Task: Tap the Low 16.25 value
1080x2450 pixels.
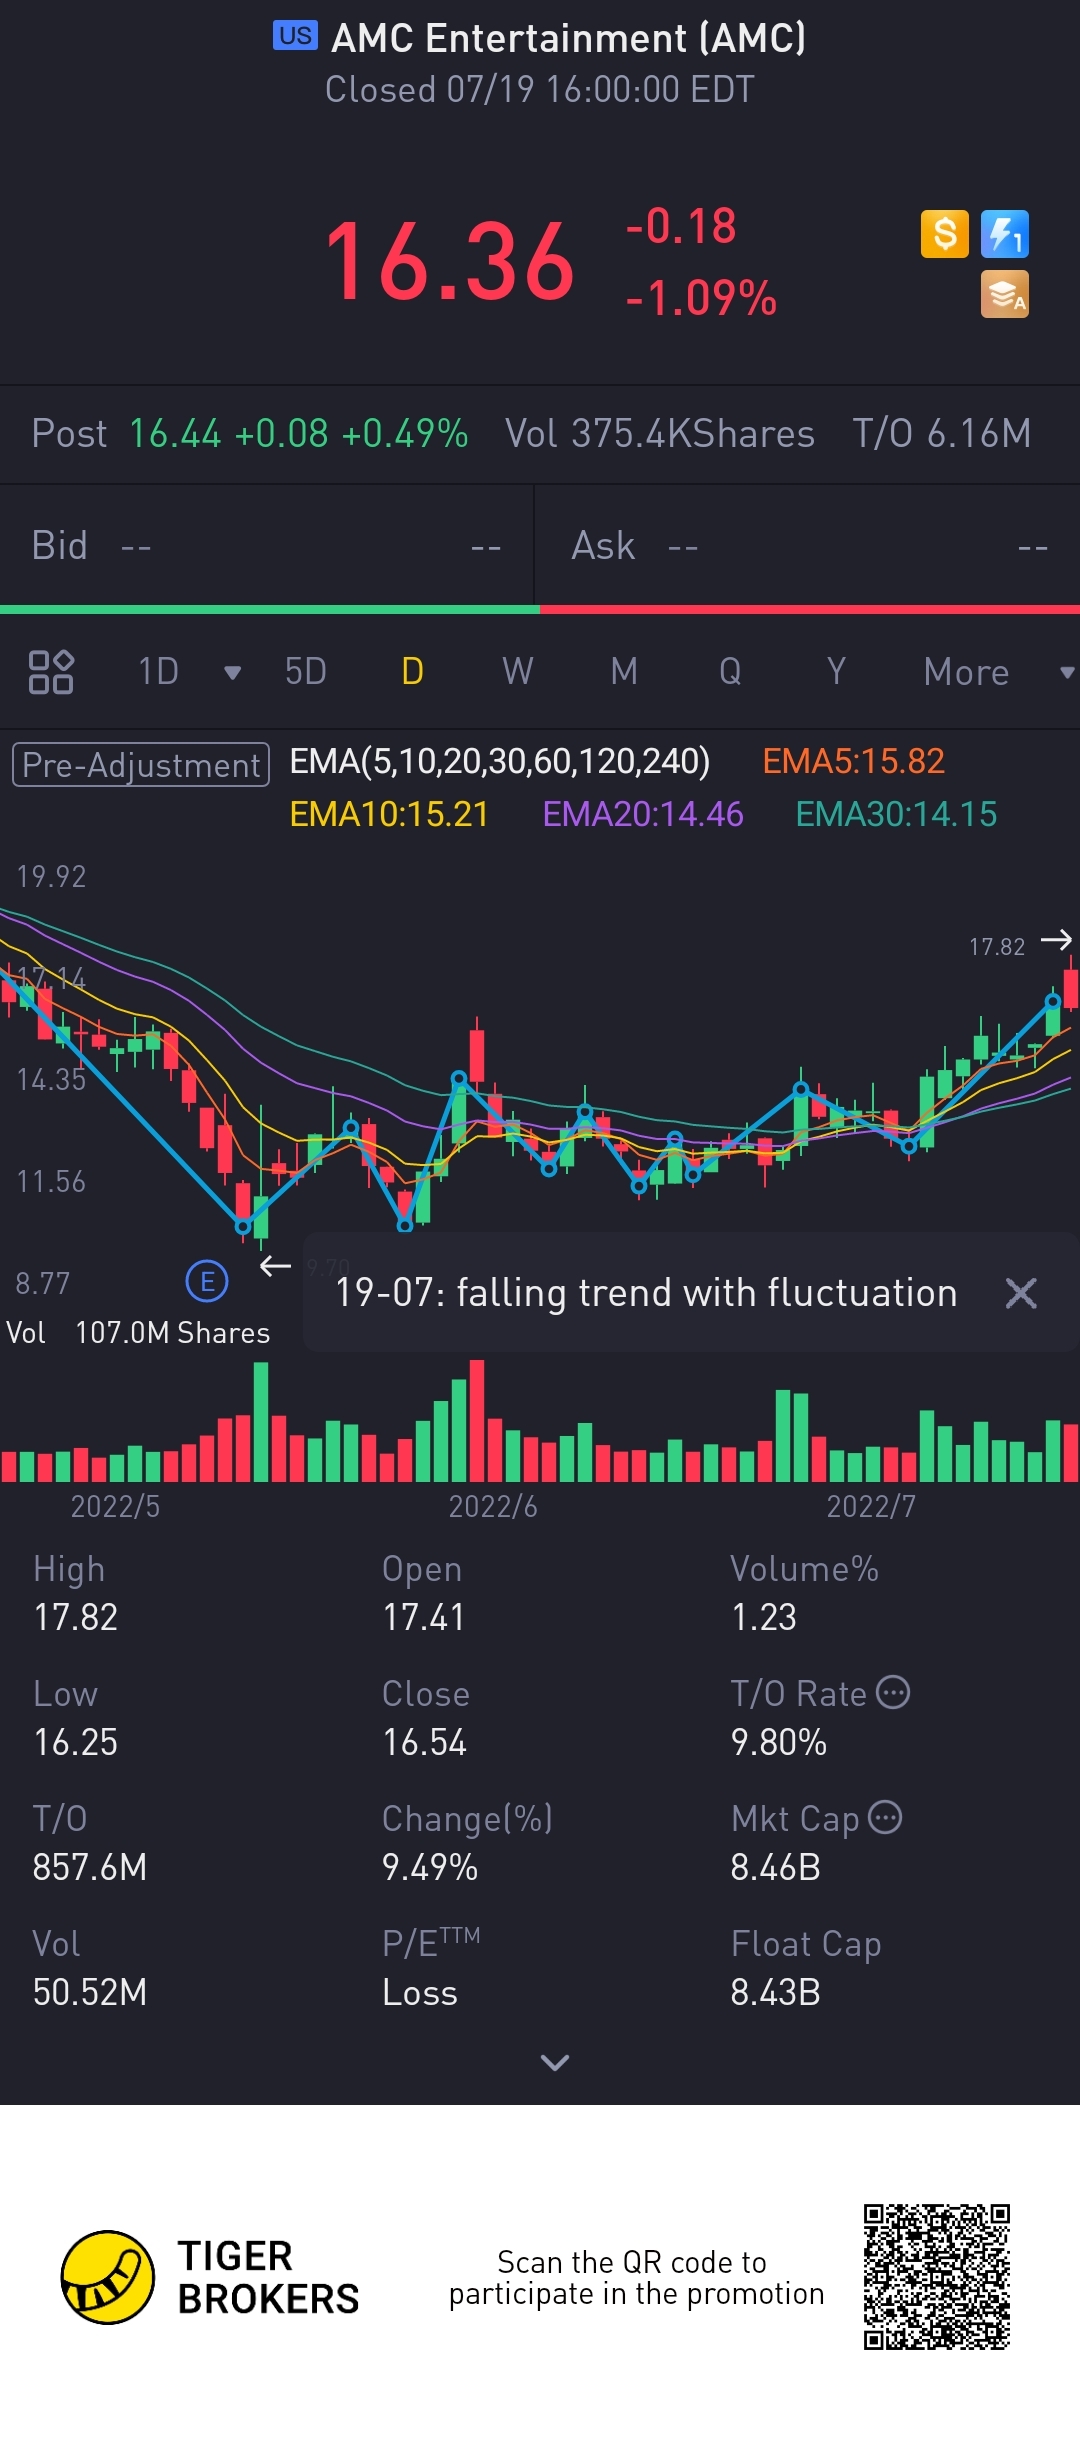Action: point(76,1742)
